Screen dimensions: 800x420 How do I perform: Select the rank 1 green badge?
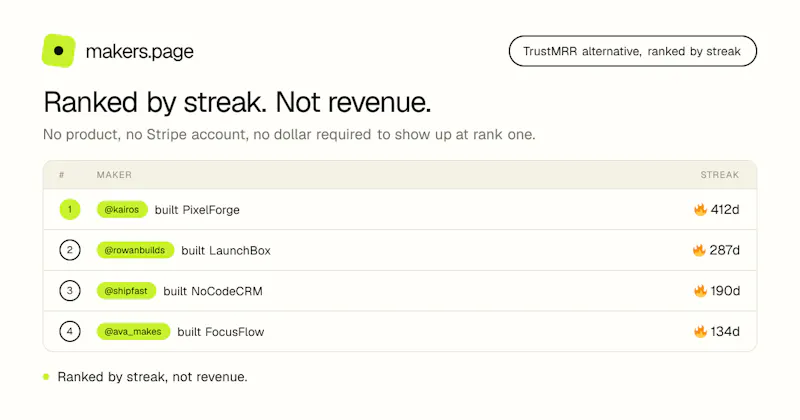pos(70,209)
